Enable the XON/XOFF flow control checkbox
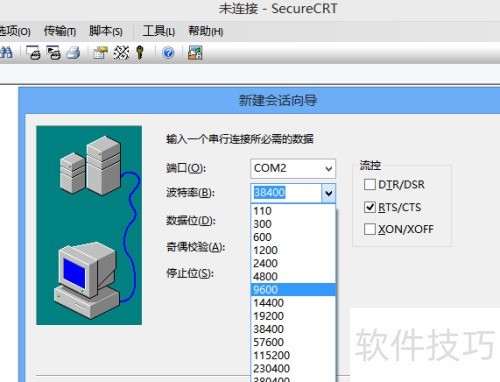The width and height of the screenshot is (500, 382). point(370,229)
